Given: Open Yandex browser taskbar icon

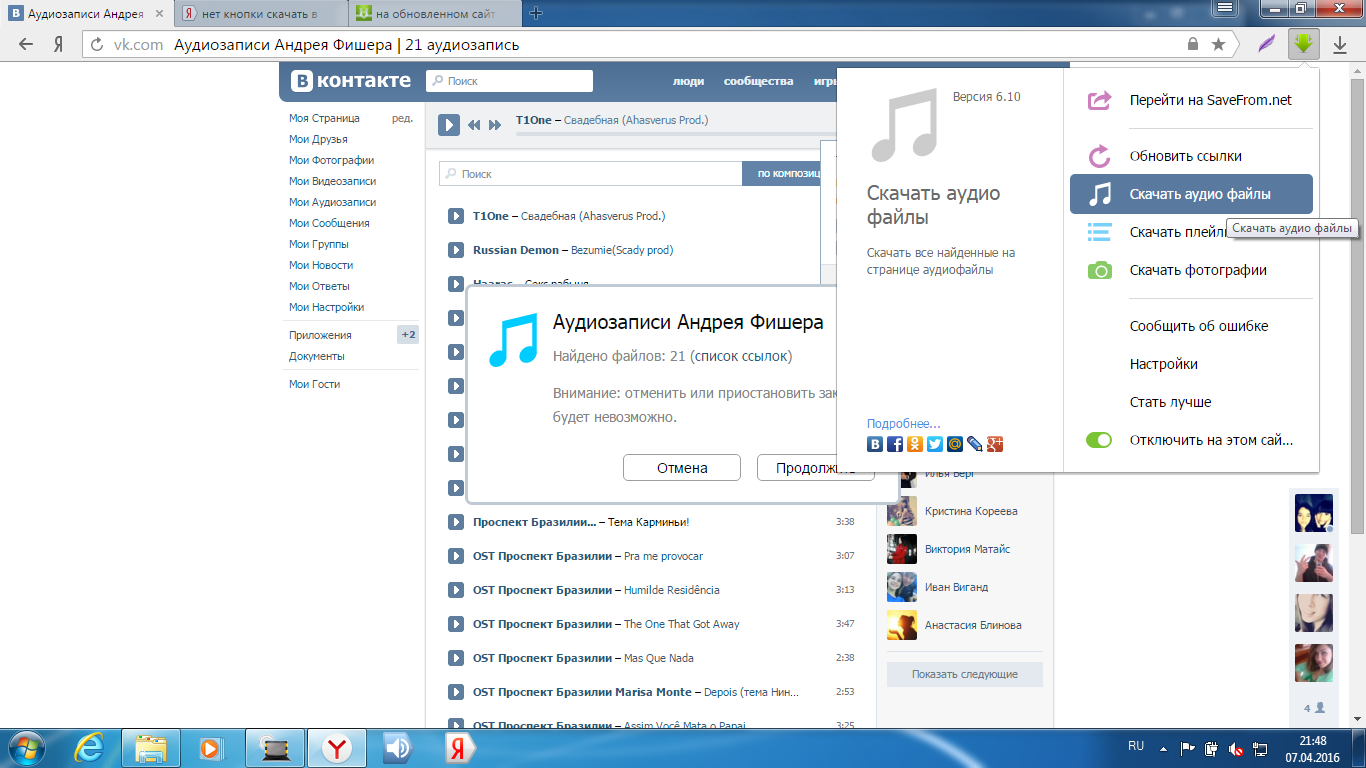Looking at the screenshot, I should (339, 747).
